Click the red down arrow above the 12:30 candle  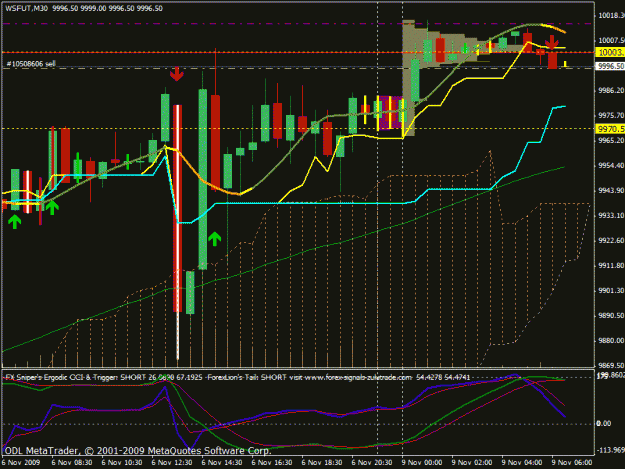[x=177, y=74]
